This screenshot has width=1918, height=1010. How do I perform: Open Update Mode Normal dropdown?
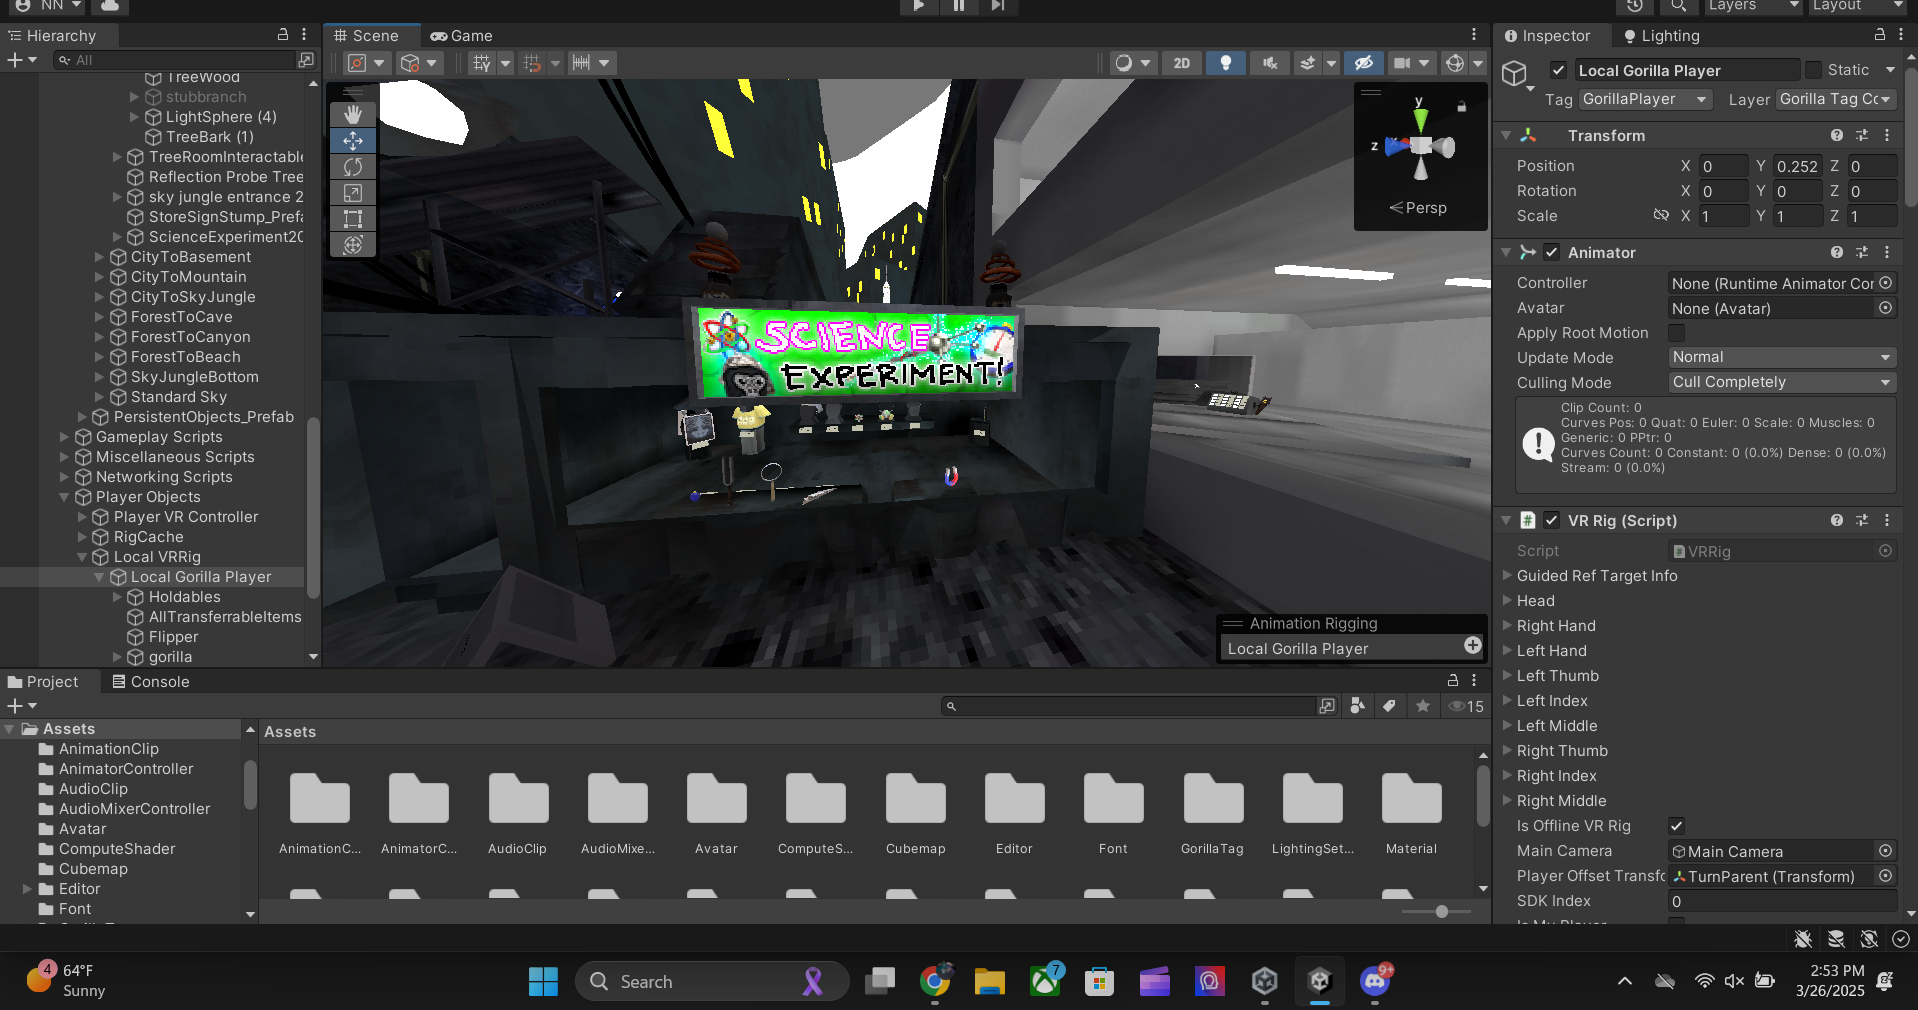point(1782,357)
